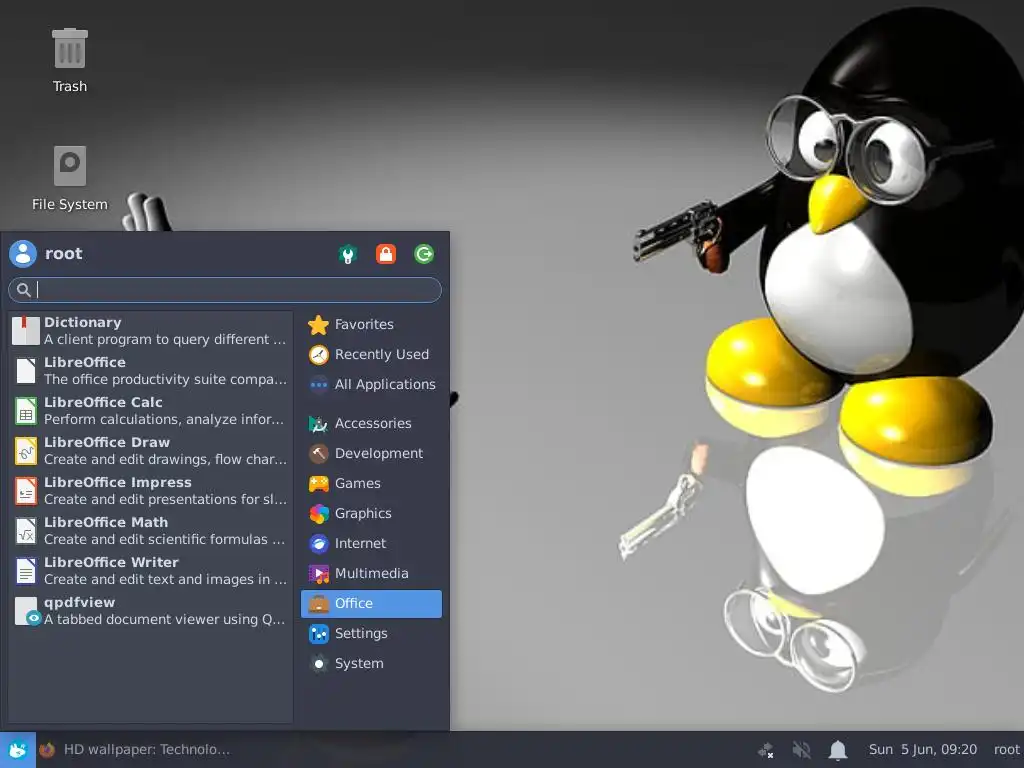The width and height of the screenshot is (1024, 768).
Task: Open the Games category
Action: [371, 484]
